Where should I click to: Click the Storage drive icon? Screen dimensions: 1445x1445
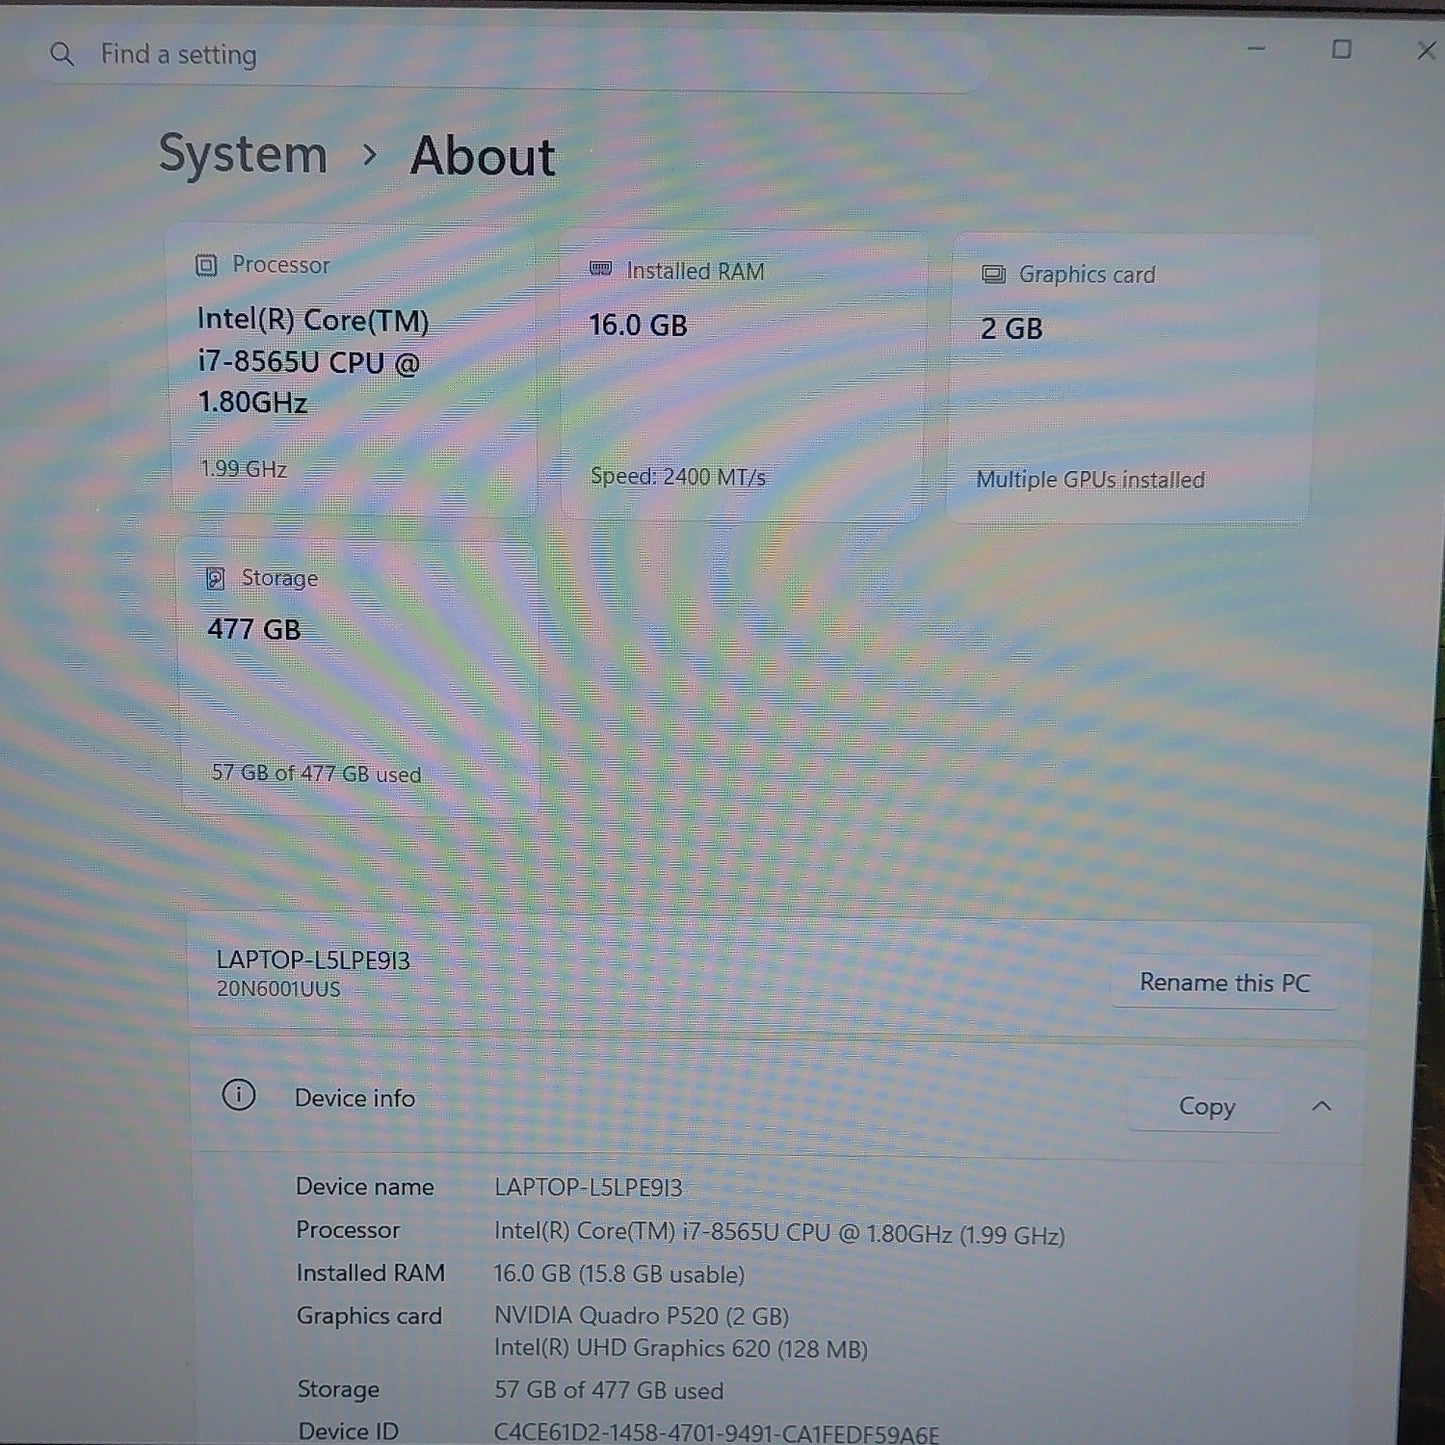click(215, 578)
